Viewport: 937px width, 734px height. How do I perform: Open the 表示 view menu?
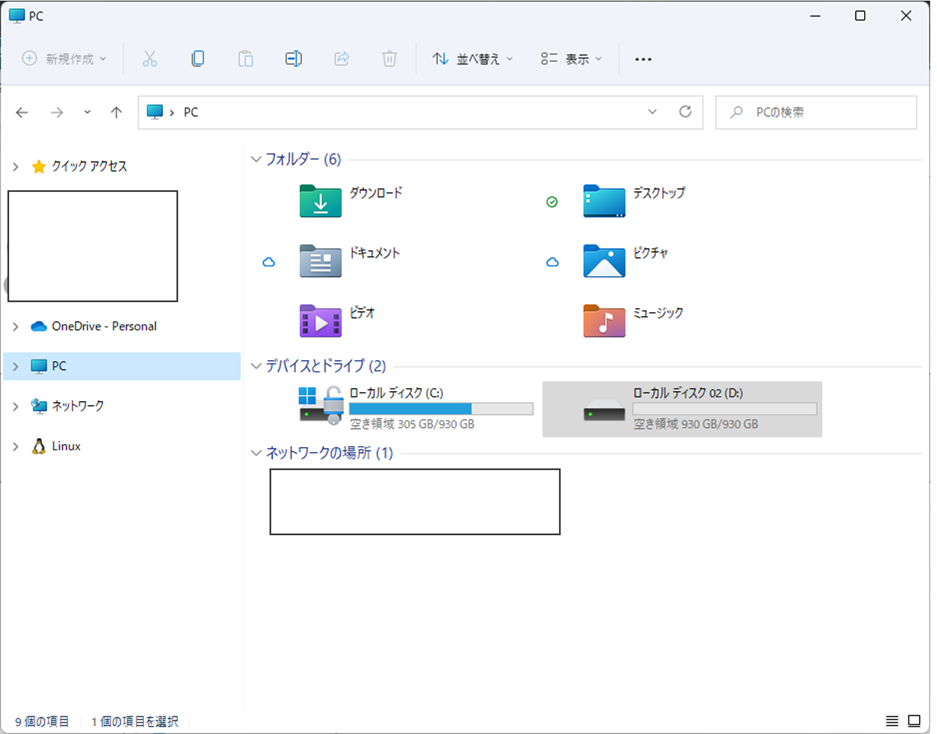571,59
